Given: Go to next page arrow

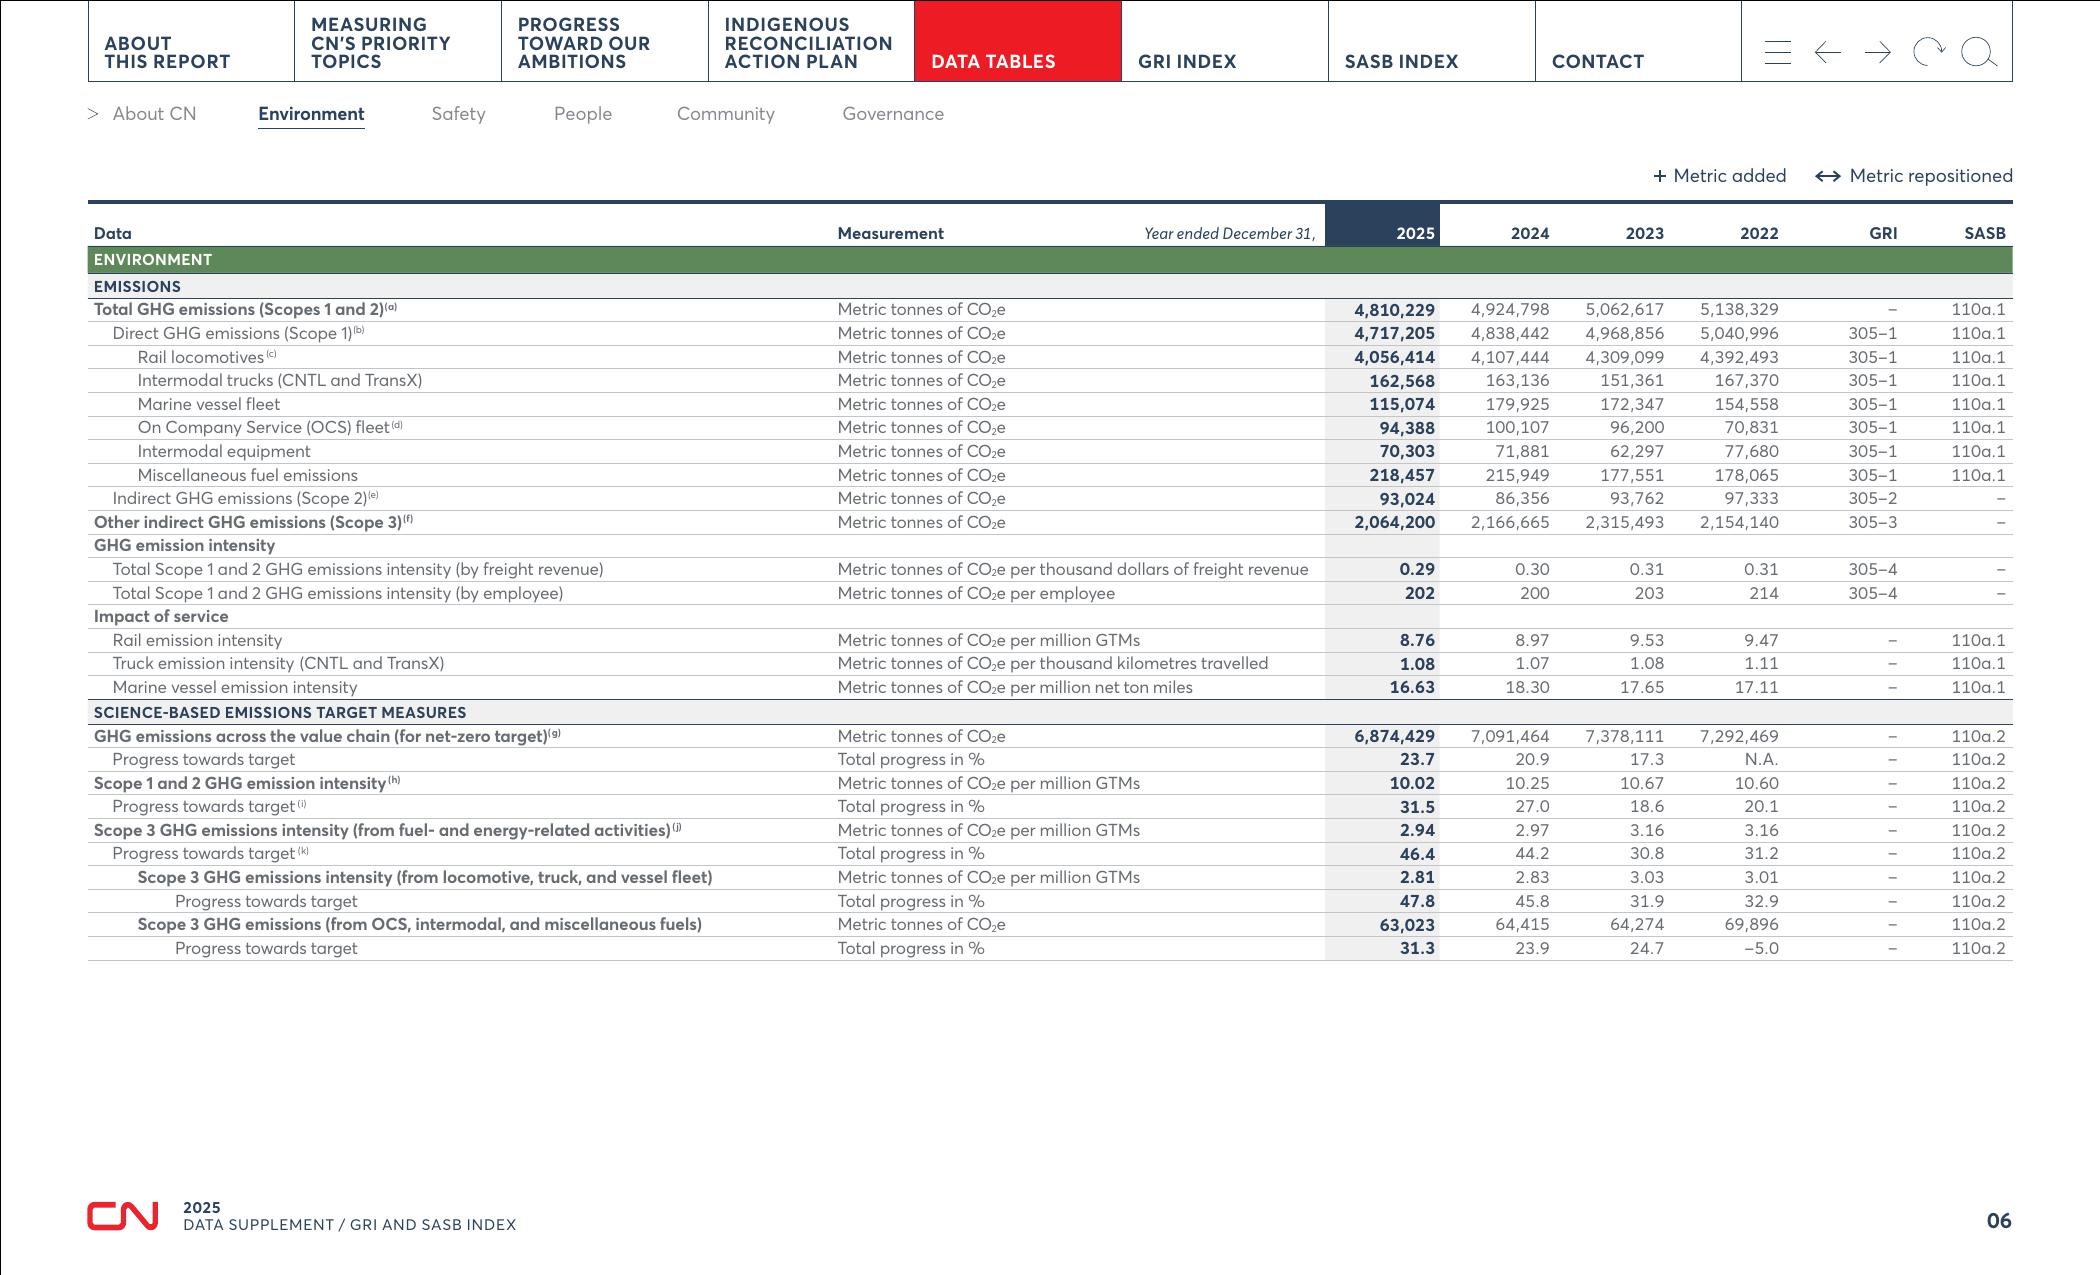Looking at the screenshot, I should point(1878,52).
